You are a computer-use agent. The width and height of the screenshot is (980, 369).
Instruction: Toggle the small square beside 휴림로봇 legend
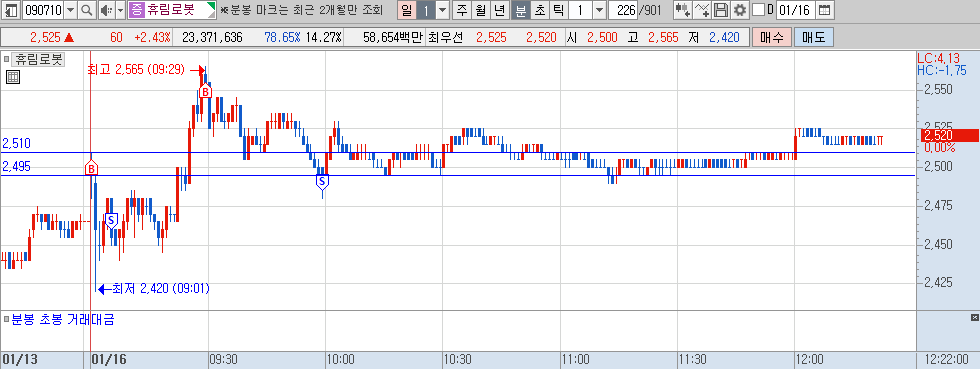[x=6, y=60]
